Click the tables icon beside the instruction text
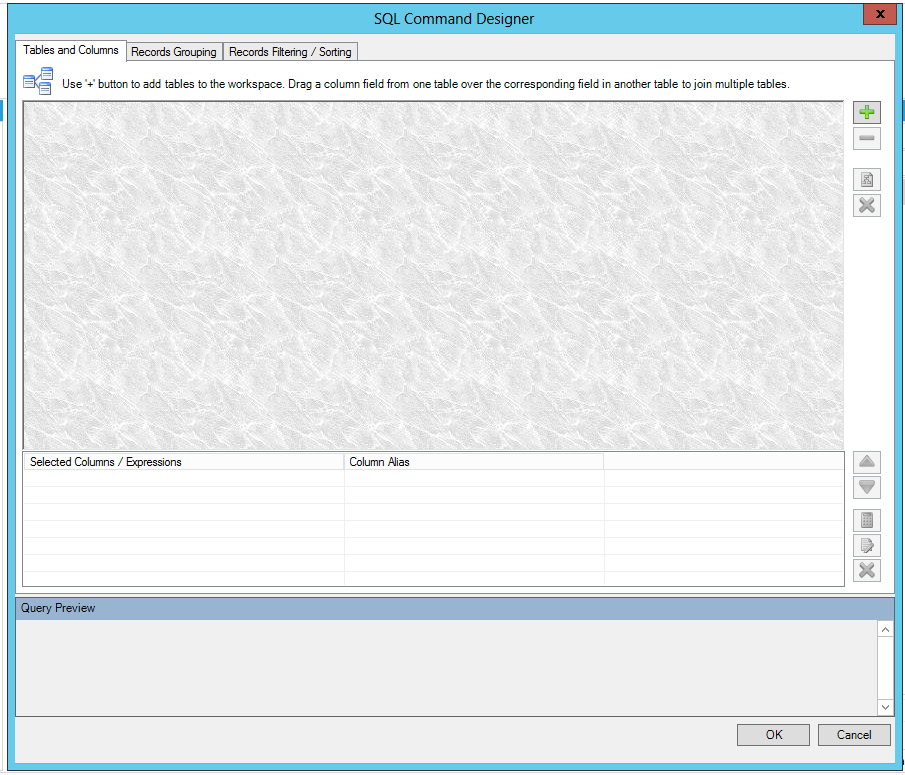905x775 pixels. (38, 81)
